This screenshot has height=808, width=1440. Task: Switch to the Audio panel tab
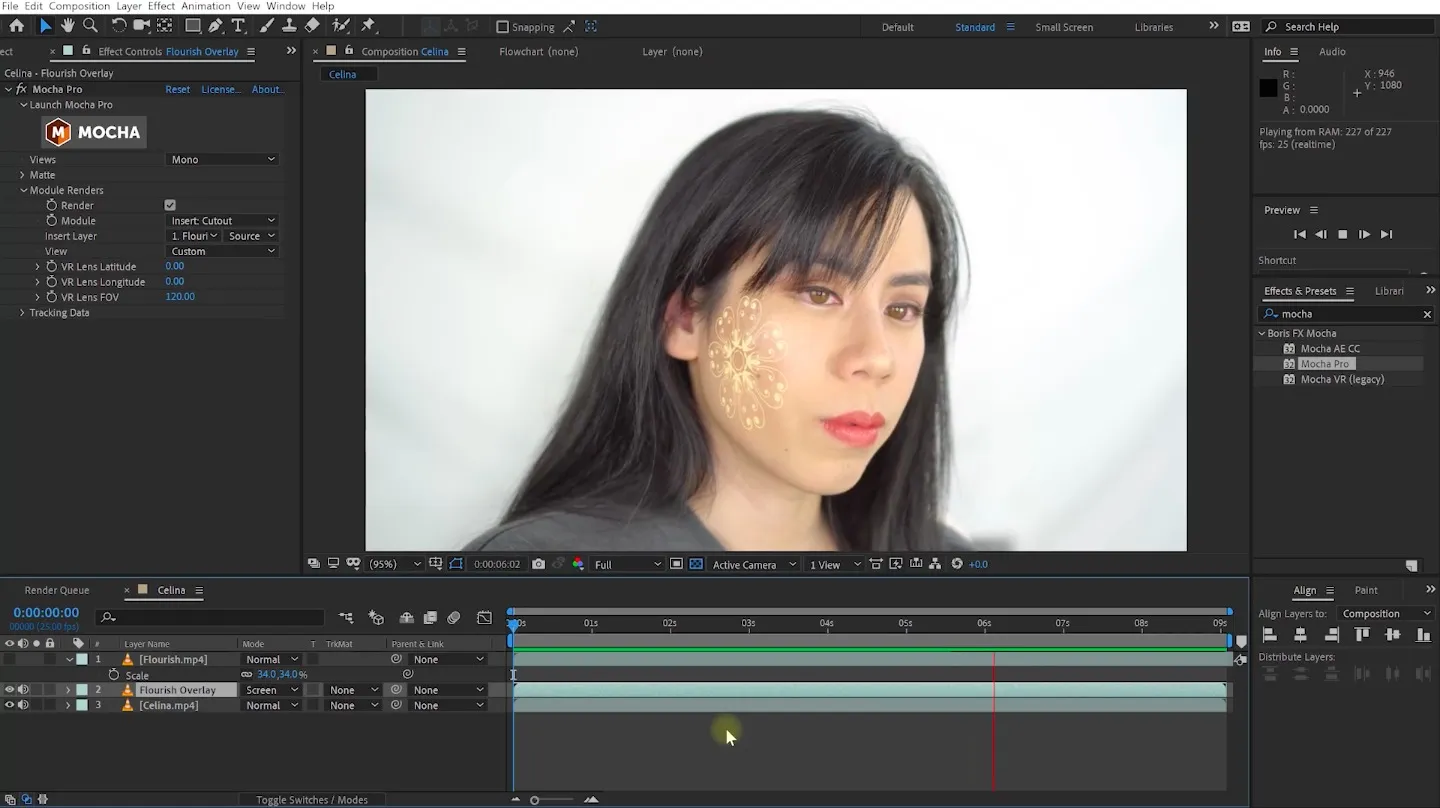[x=1332, y=51]
